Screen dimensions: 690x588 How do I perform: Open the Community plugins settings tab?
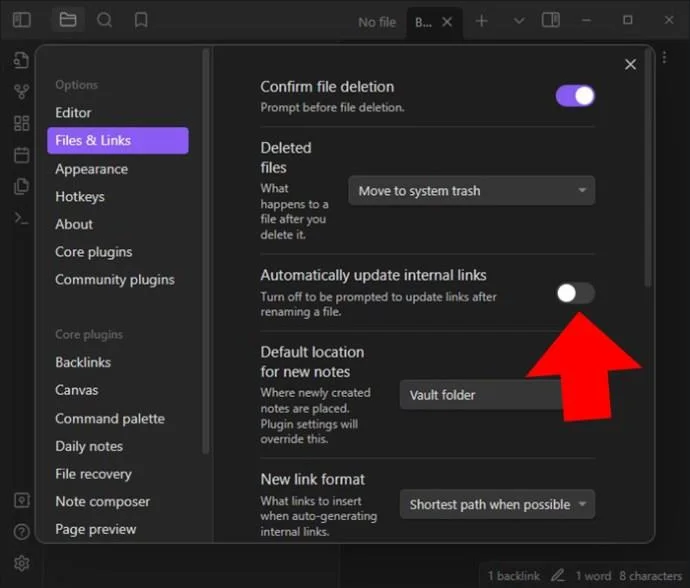click(117, 280)
